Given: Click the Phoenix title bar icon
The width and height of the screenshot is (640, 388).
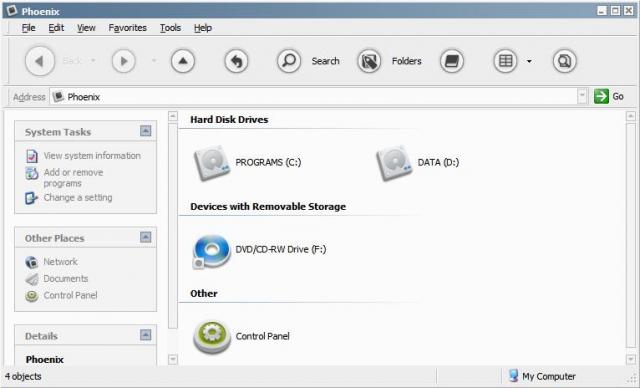Looking at the screenshot, I should pos(12,10).
